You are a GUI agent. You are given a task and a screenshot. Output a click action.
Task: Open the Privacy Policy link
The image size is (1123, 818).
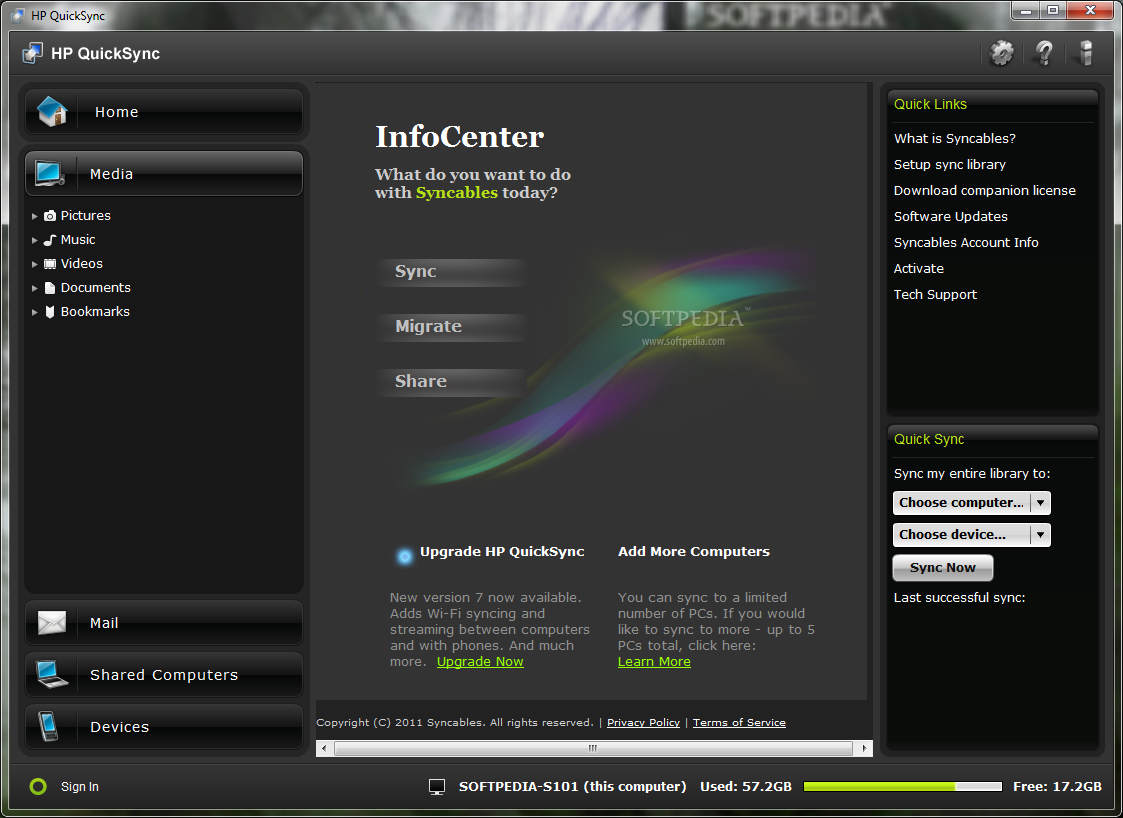(643, 723)
